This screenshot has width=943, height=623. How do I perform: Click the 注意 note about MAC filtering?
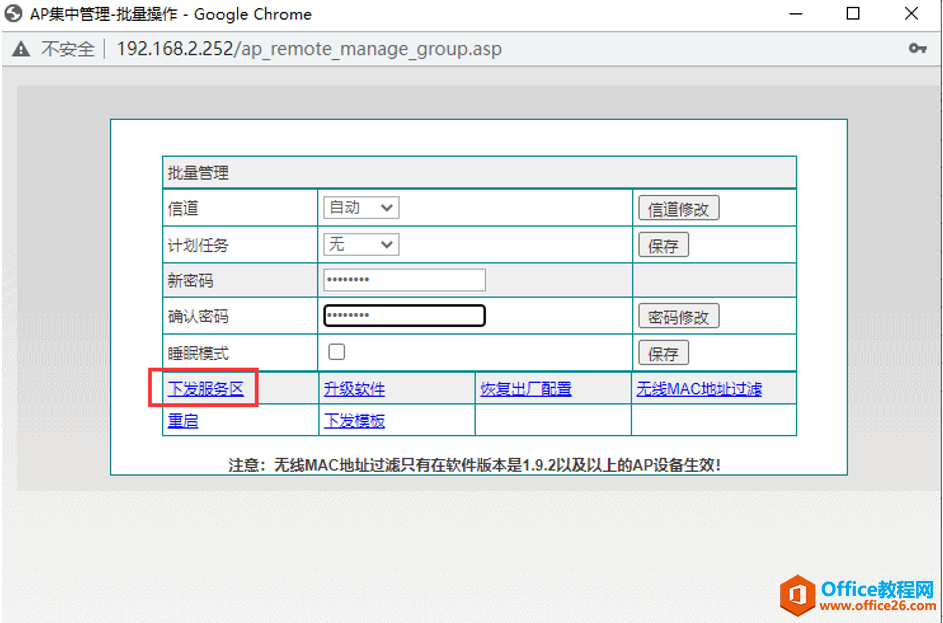point(475,465)
